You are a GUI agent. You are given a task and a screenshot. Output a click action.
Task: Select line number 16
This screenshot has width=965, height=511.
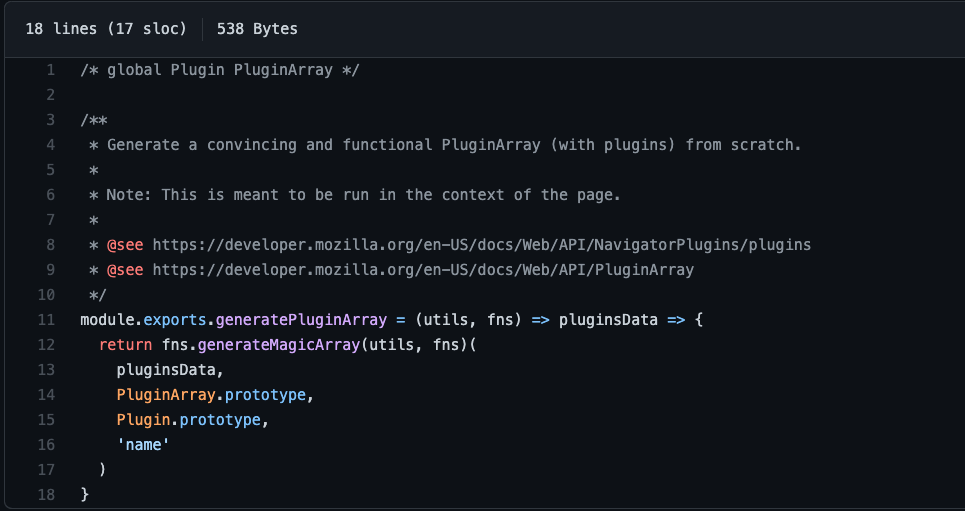point(46,445)
